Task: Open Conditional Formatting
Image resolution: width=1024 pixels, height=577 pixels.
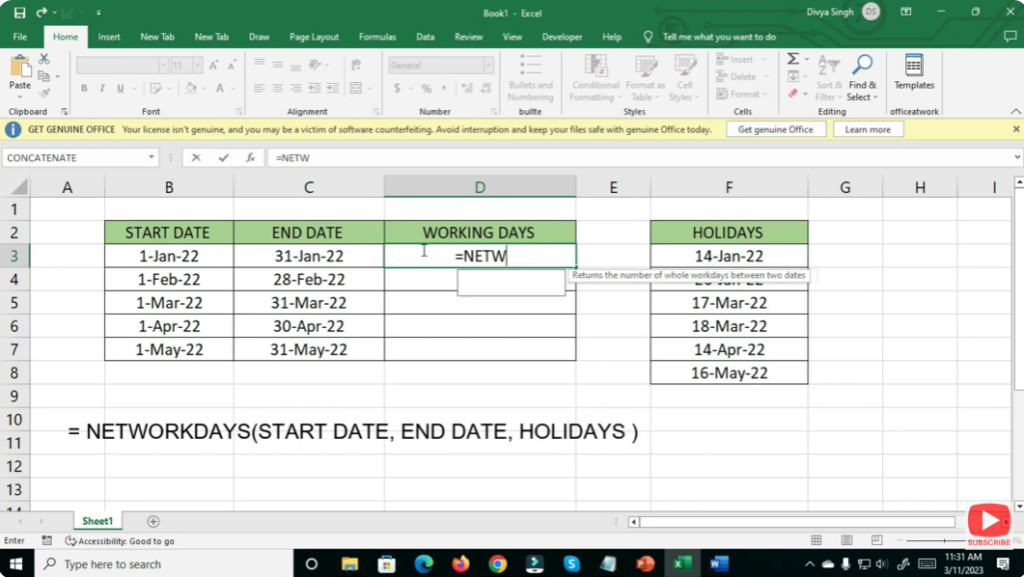Action: [594, 79]
